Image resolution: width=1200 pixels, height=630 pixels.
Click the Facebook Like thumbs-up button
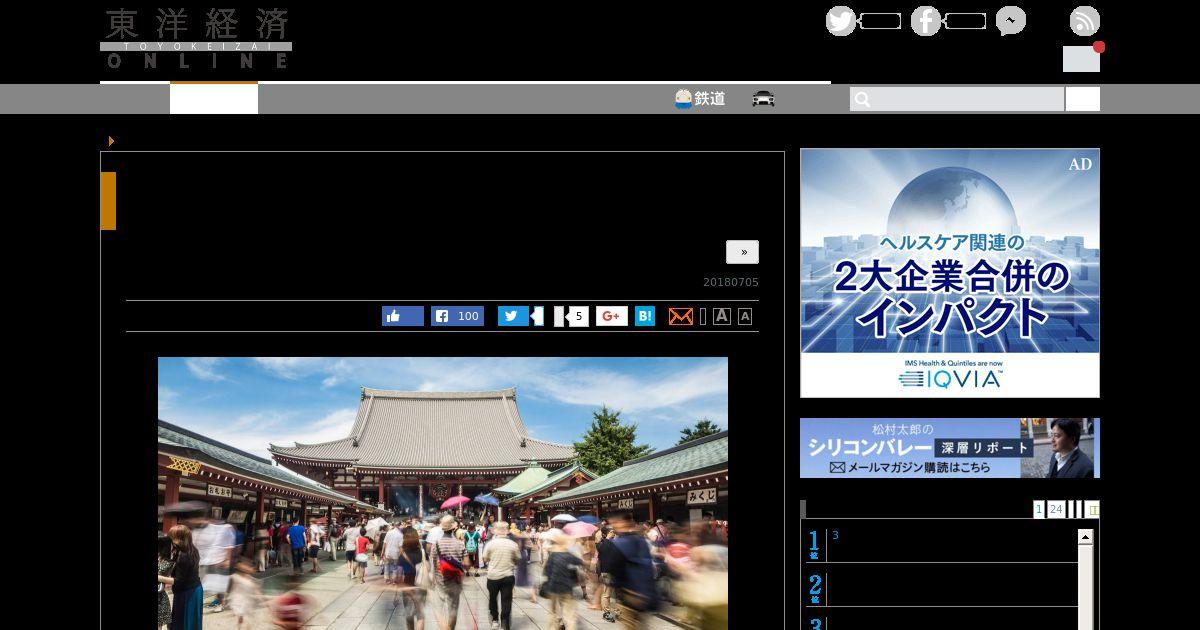point(403,316)
